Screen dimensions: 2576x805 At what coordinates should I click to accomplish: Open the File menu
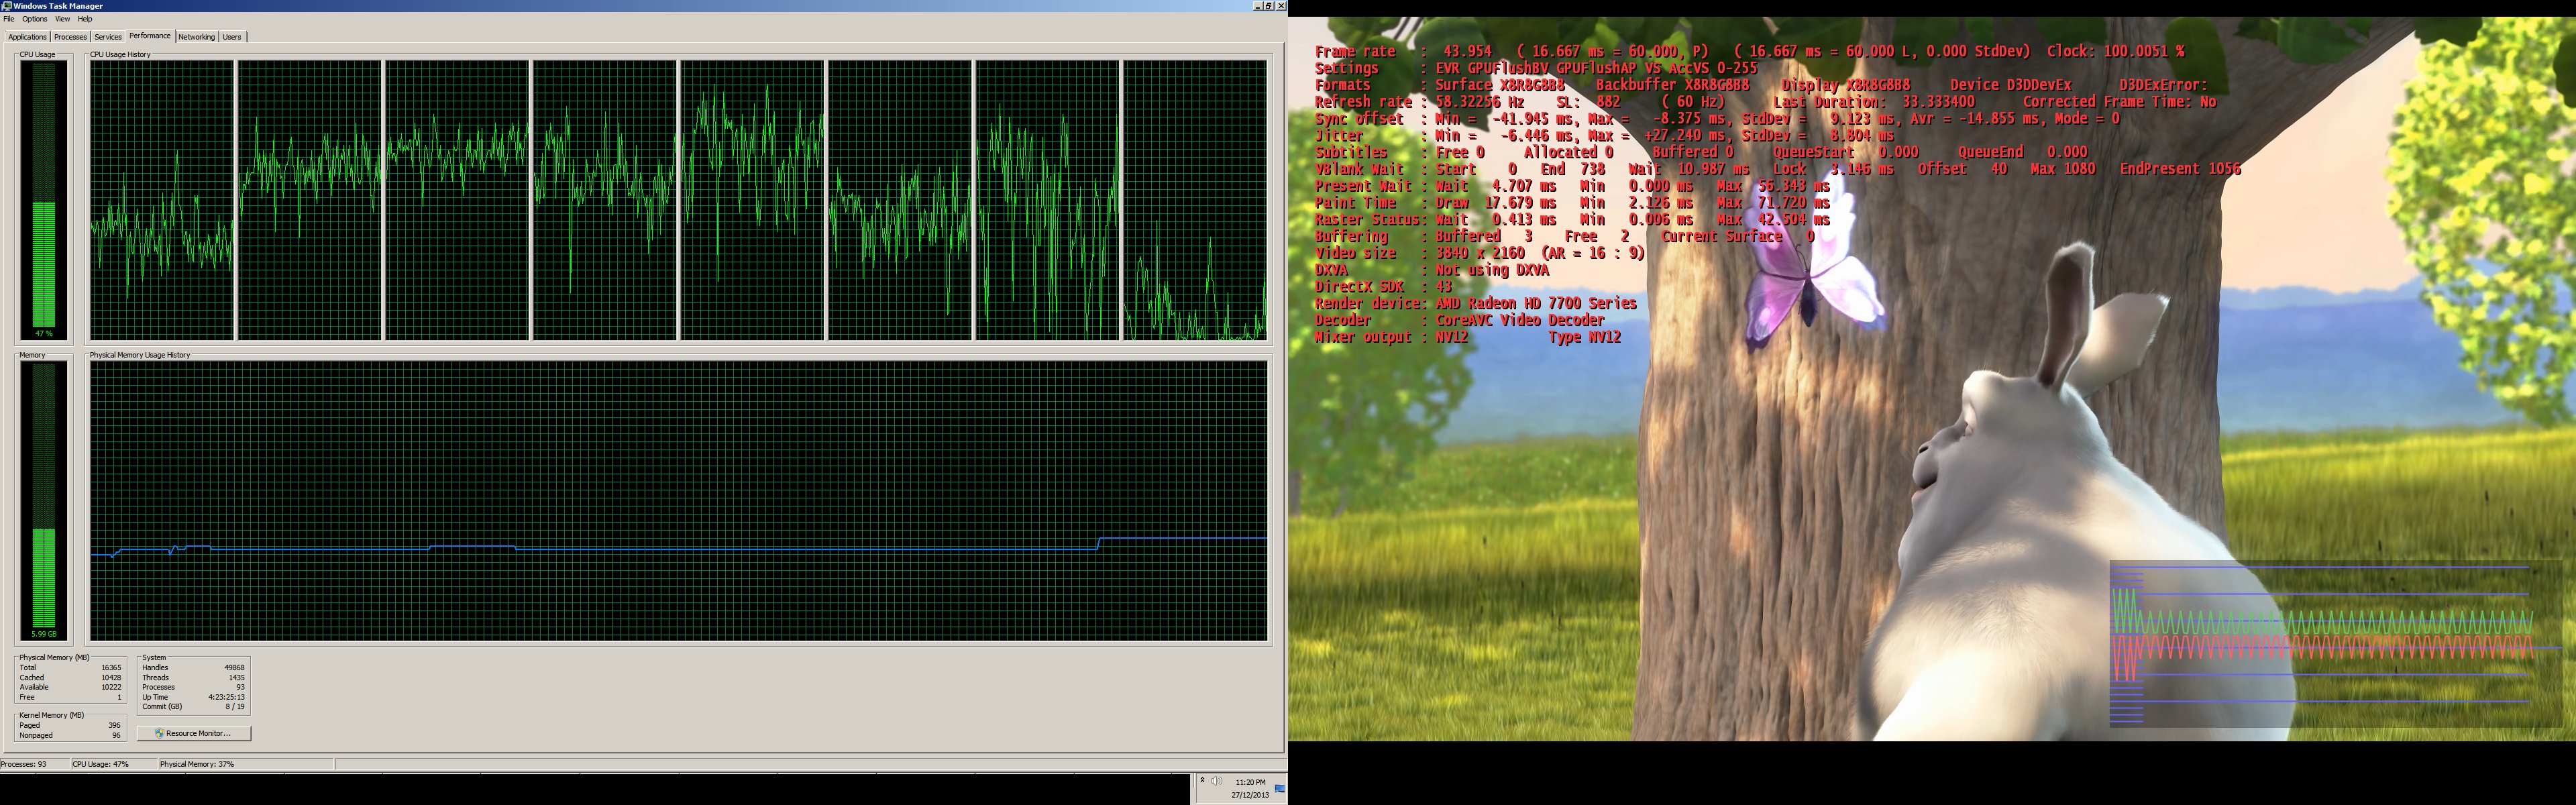click(9, 19)
